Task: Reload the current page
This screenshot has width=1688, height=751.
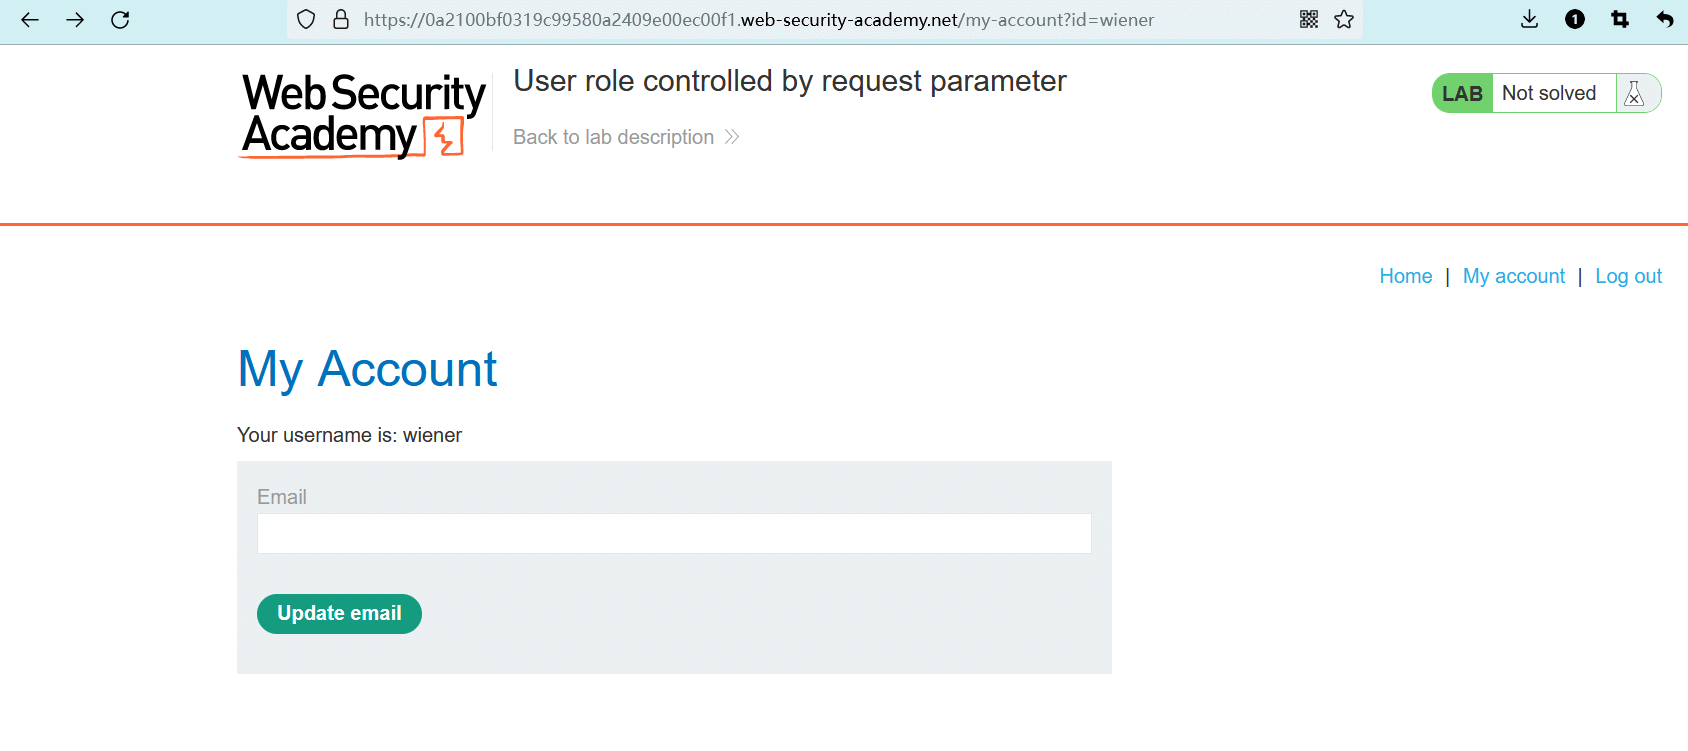Action: point(120,20)
